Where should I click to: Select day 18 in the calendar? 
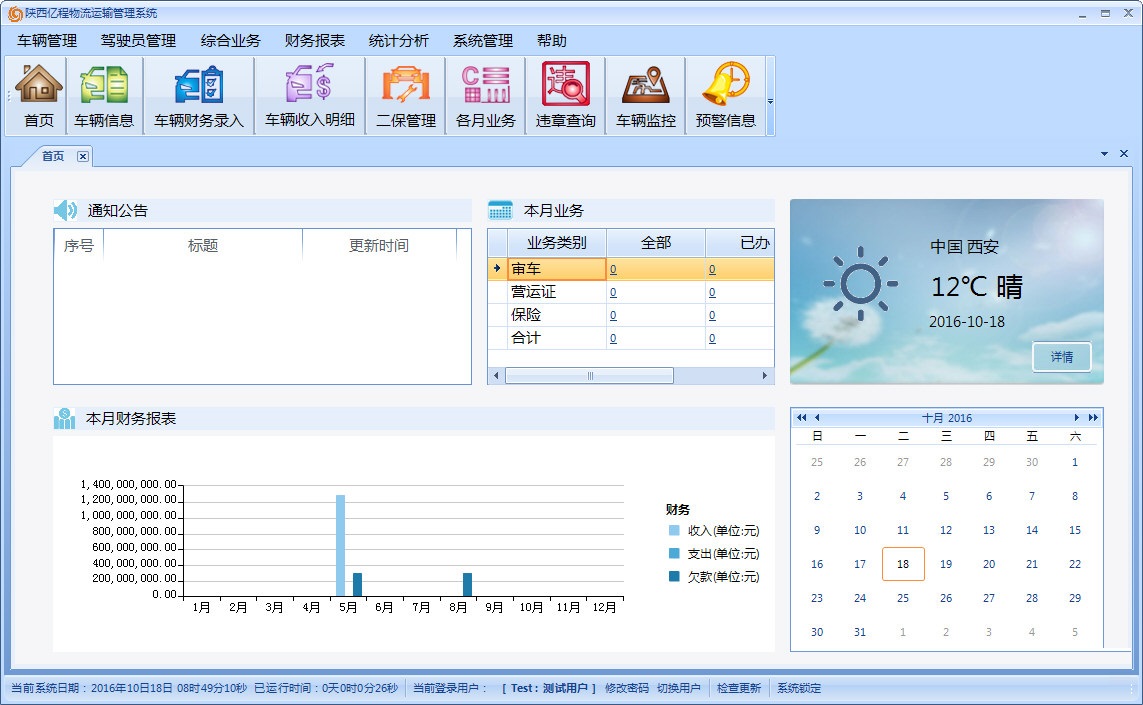[x=902, y=564]
